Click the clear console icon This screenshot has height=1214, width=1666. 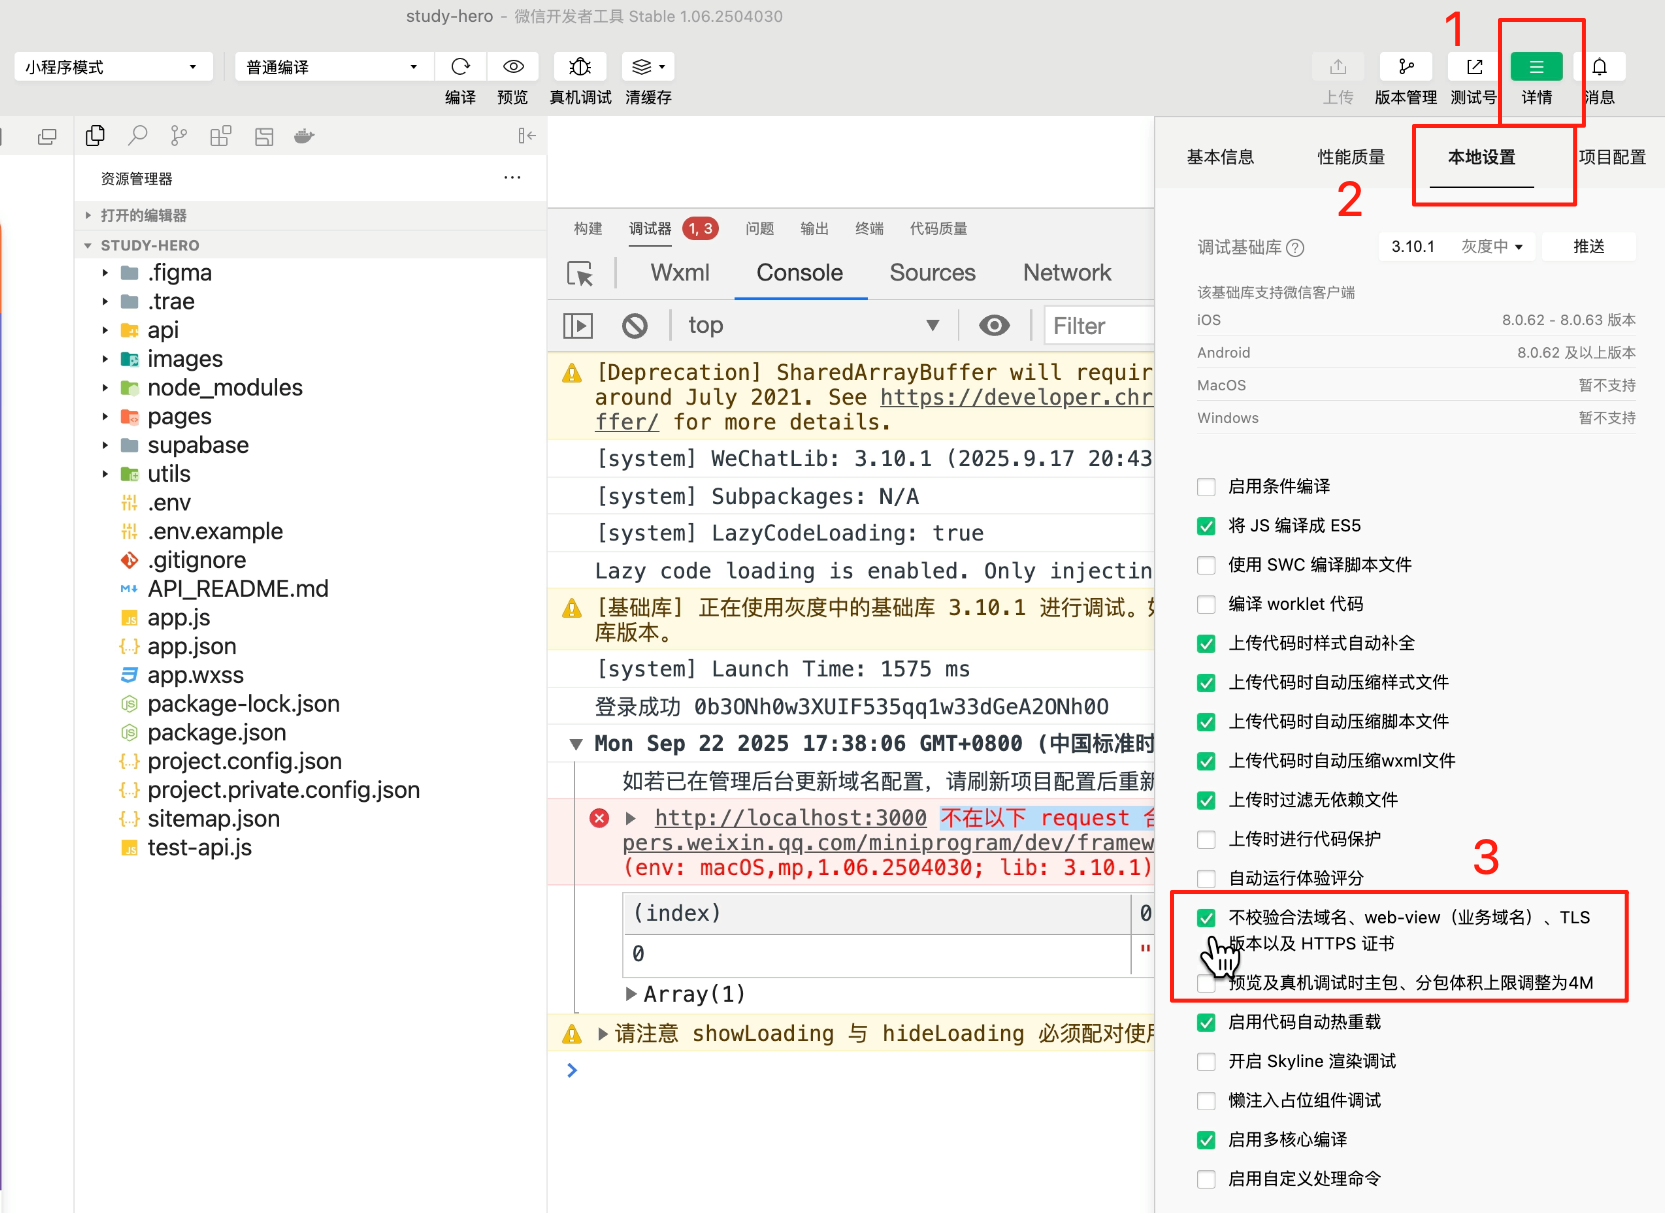(634, 326)
